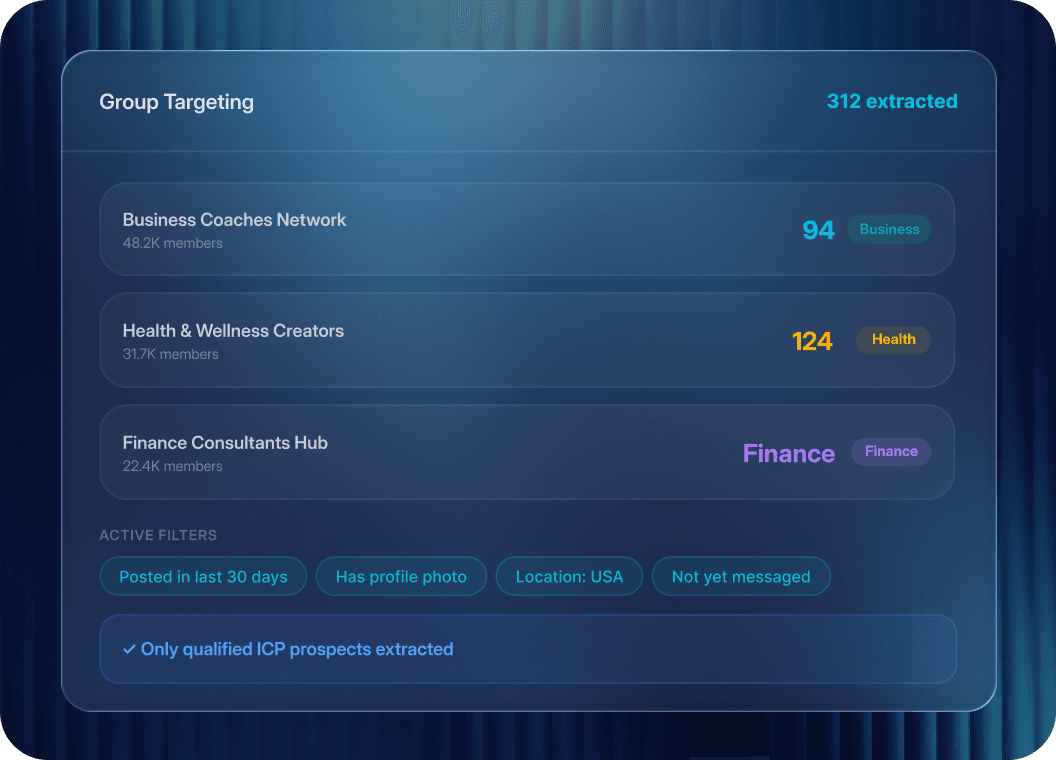Click the 124 count on Health row

click(x=812, y=341)
